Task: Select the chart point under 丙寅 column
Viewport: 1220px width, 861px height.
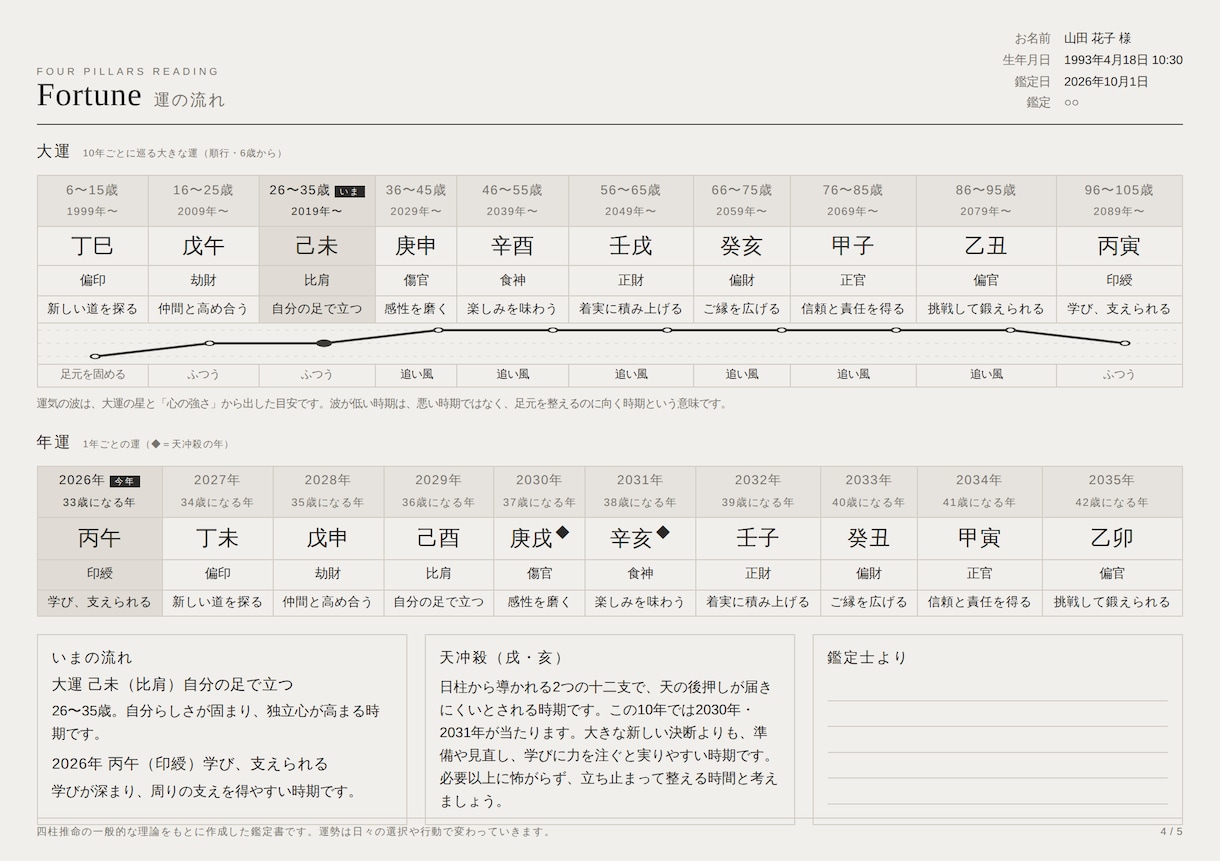Action: pos(1125,343)
